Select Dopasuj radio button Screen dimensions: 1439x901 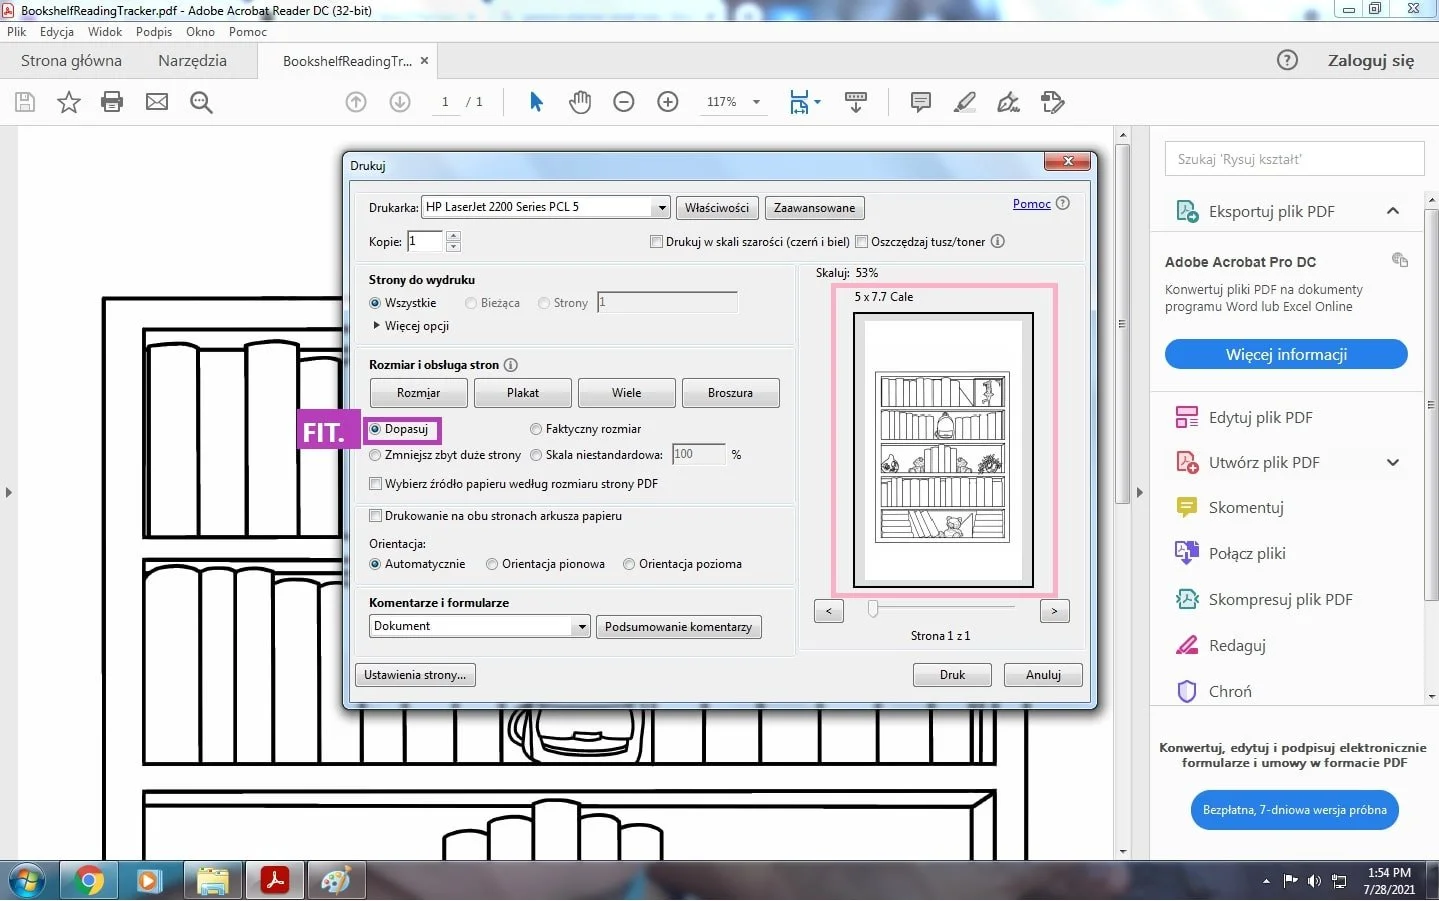coord(375,429)
